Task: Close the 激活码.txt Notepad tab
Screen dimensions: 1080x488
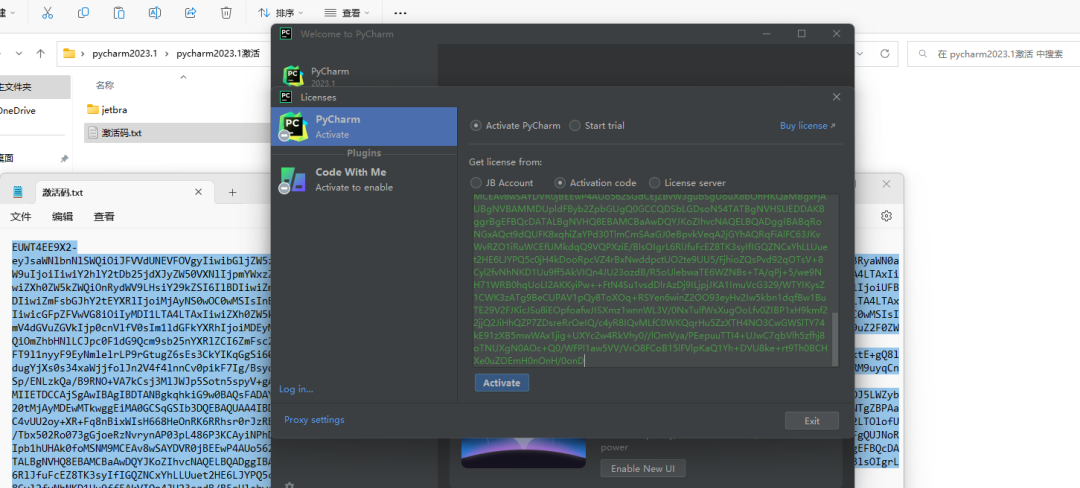Action: tap(199, 192)
